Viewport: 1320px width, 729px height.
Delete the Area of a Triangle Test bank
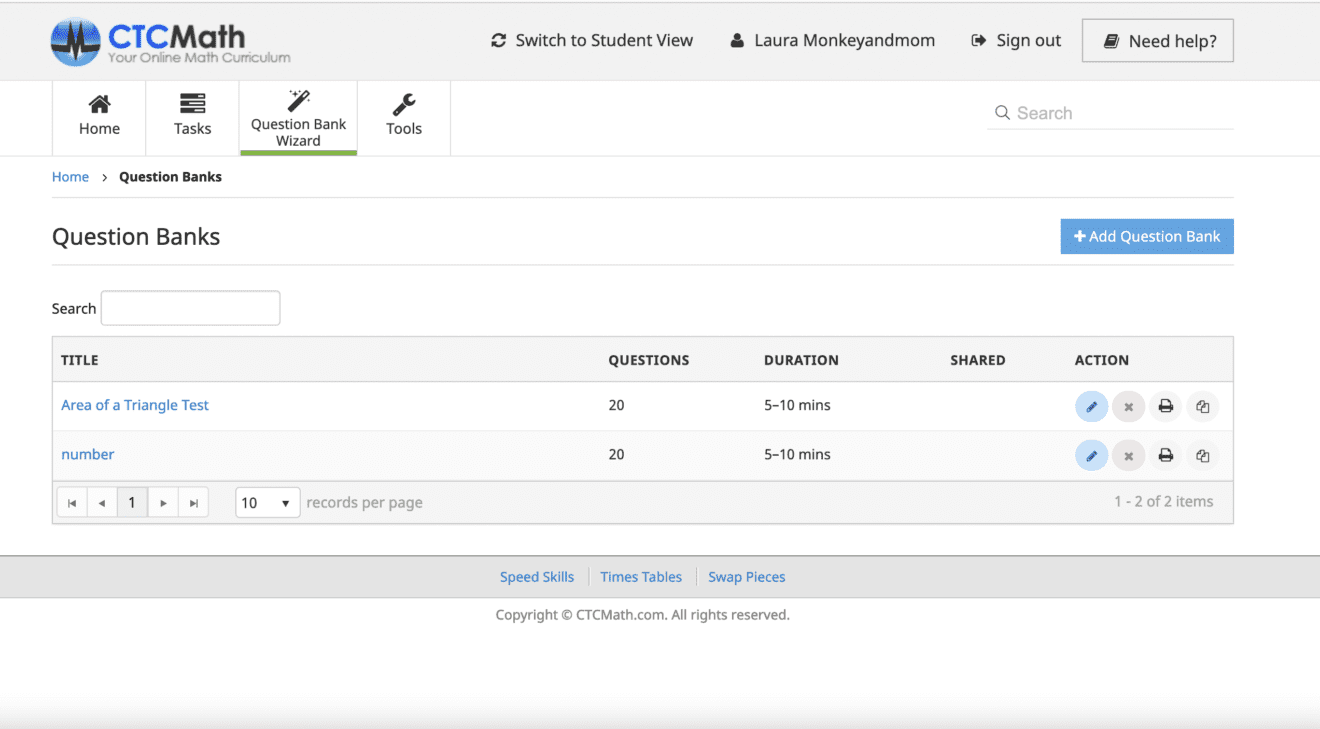point(1128,406)
